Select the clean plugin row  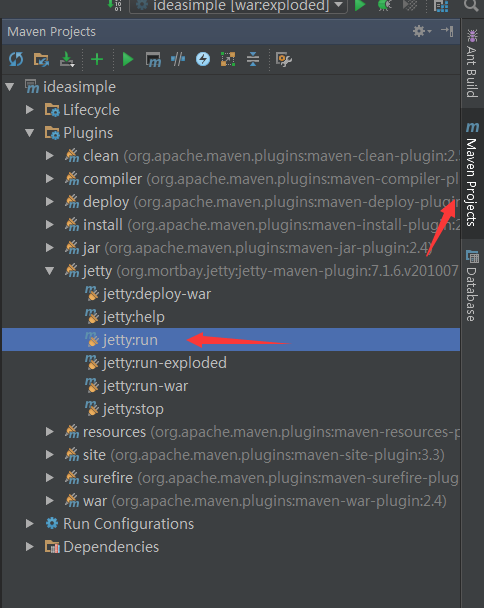(231, 156)
